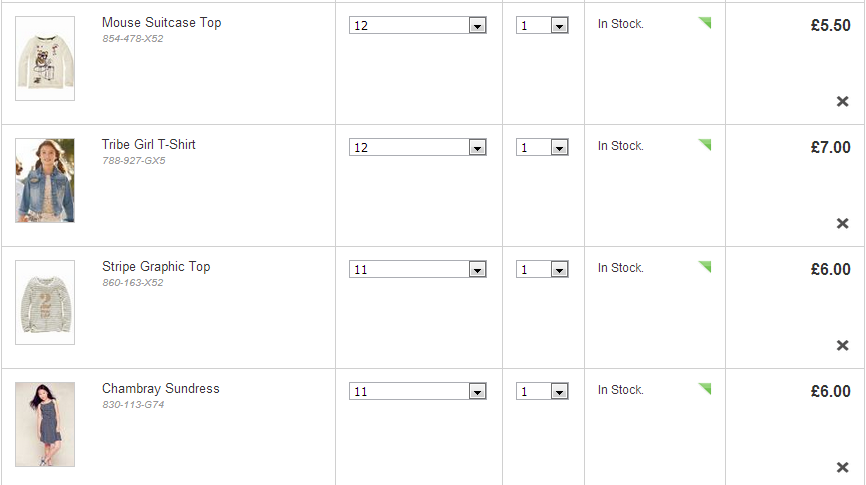Open size dropdown for Mouse Suitcase Top

click(418, 25)
